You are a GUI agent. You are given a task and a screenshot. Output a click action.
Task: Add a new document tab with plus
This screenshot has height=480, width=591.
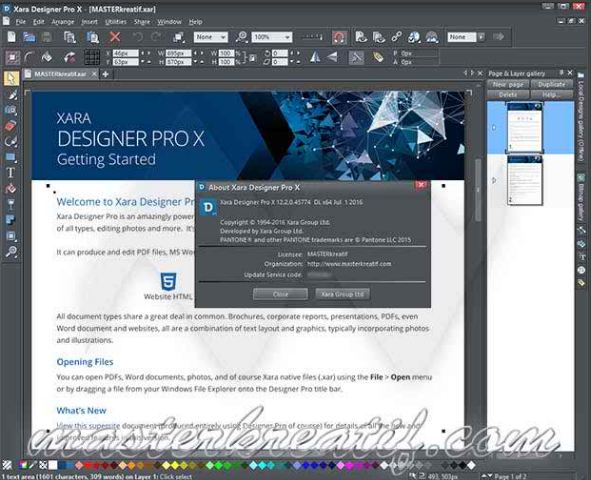(x=106, y=74)
